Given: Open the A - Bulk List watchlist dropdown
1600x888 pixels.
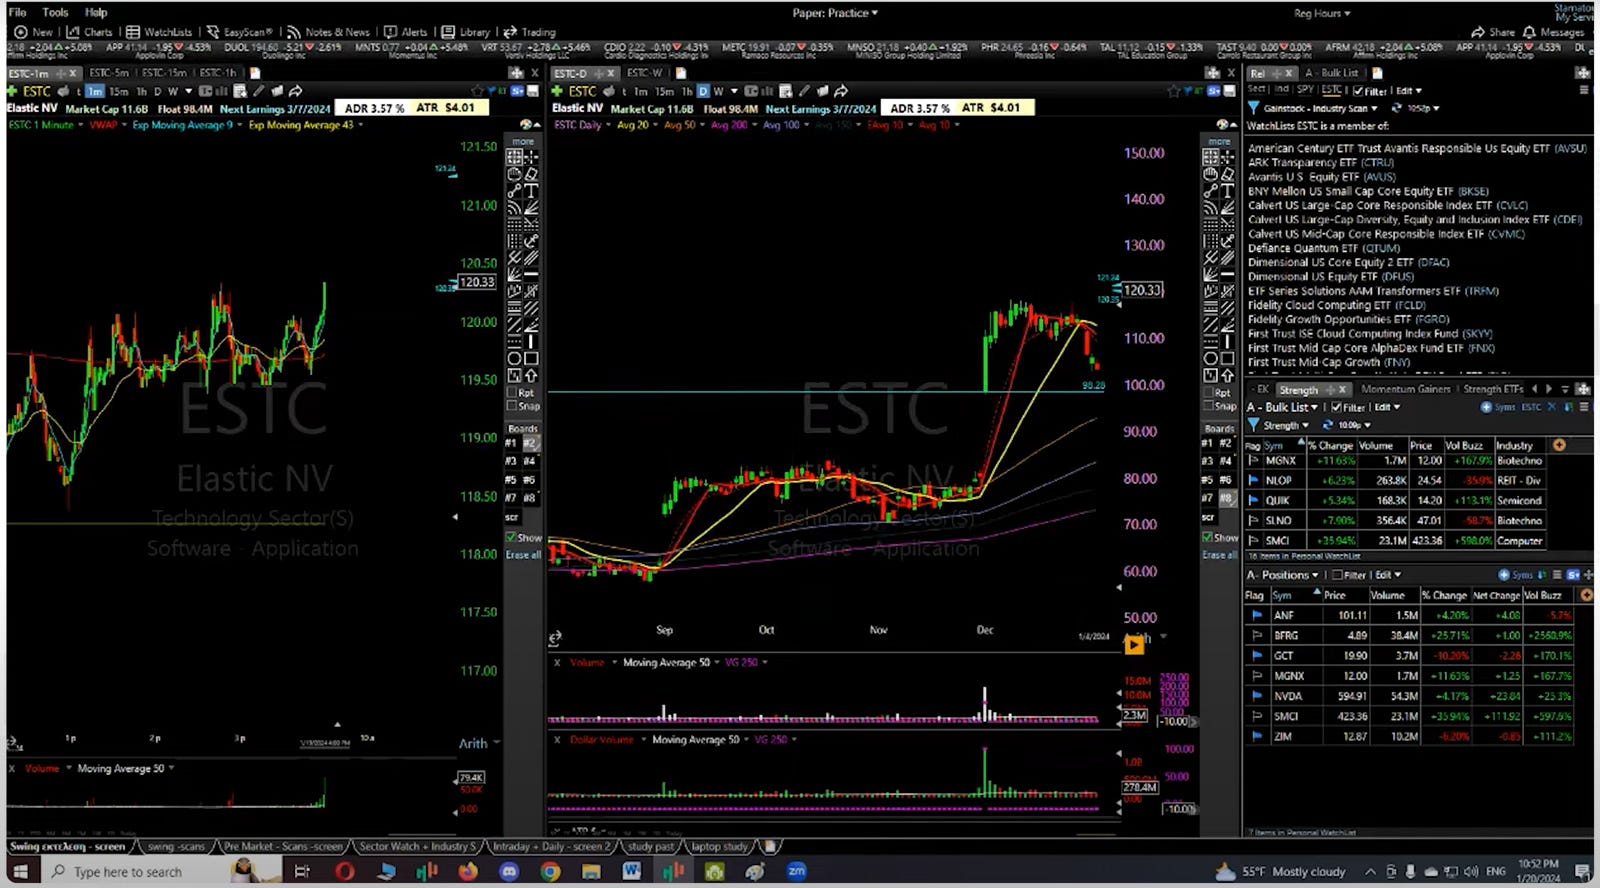Looking at the screenshot, I should 1284,407.
